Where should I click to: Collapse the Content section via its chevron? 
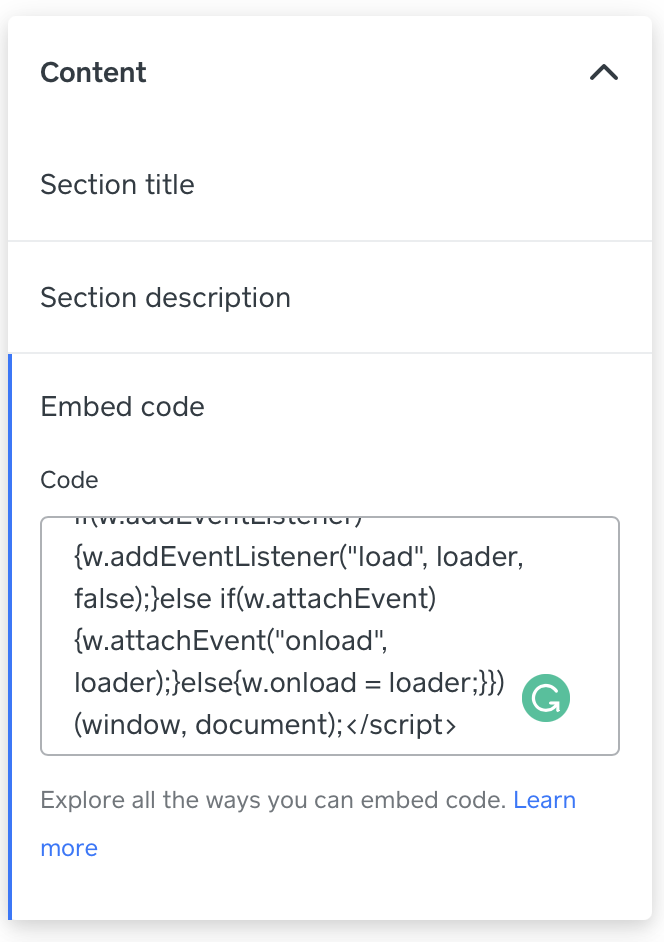pos(603,72)
